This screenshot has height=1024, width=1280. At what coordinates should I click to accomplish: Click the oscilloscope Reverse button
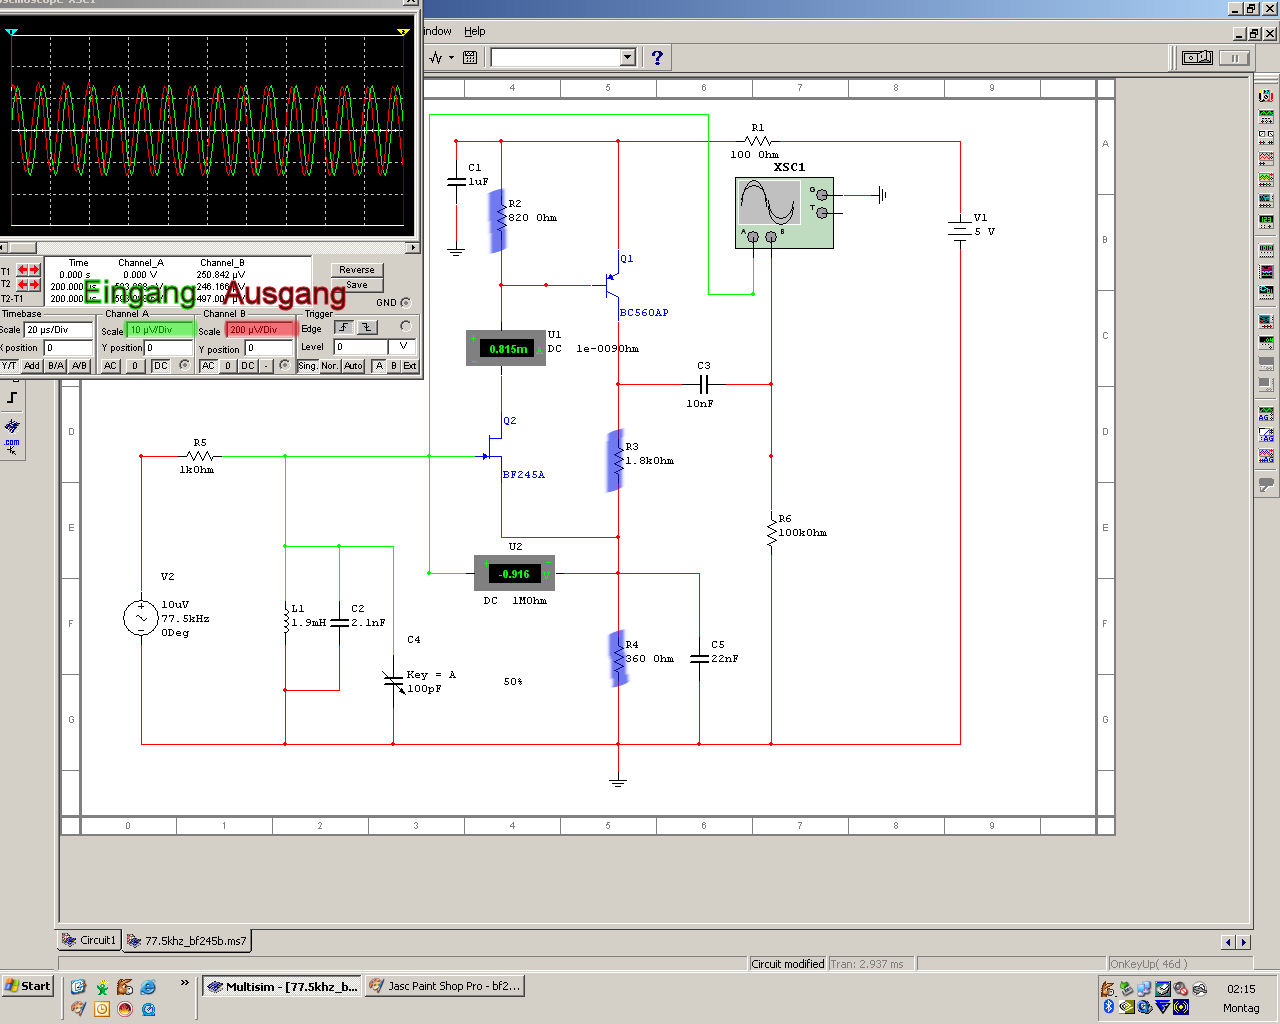coord(357,270)
